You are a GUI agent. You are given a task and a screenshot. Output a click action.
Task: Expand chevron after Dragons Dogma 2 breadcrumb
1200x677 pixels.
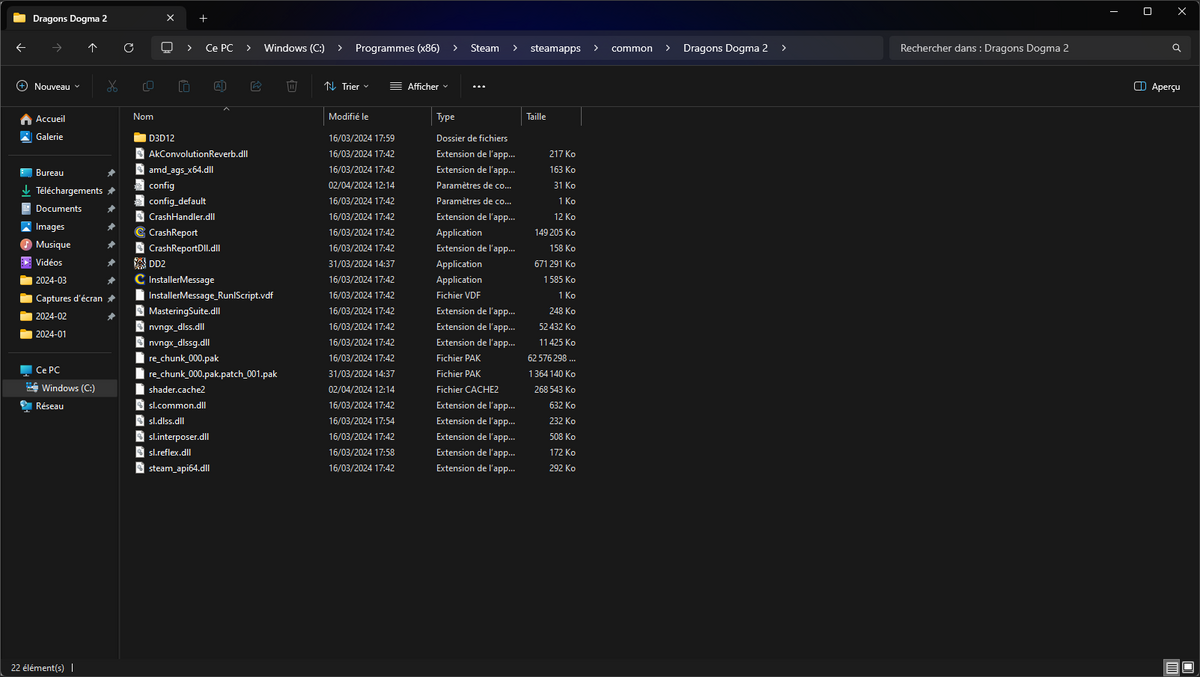pyautogui.click(x=784, y=48)
